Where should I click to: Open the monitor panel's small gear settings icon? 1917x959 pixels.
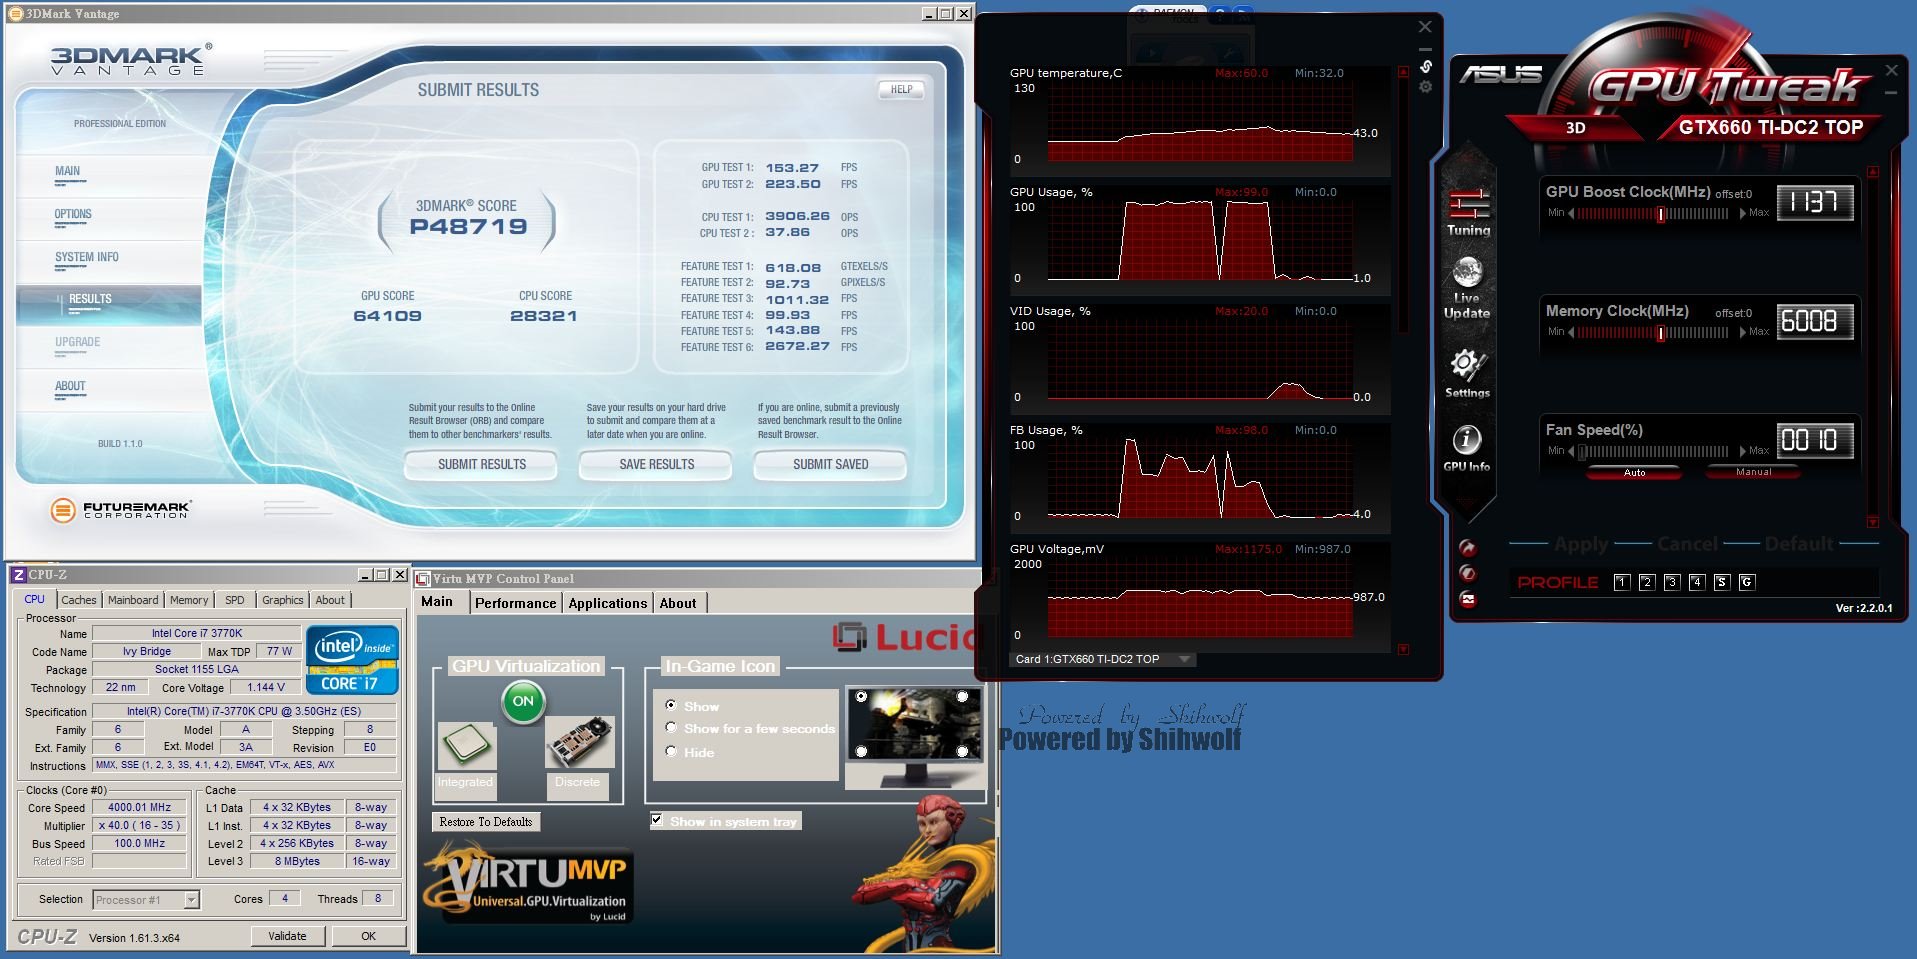click(x=1426, y=87)
